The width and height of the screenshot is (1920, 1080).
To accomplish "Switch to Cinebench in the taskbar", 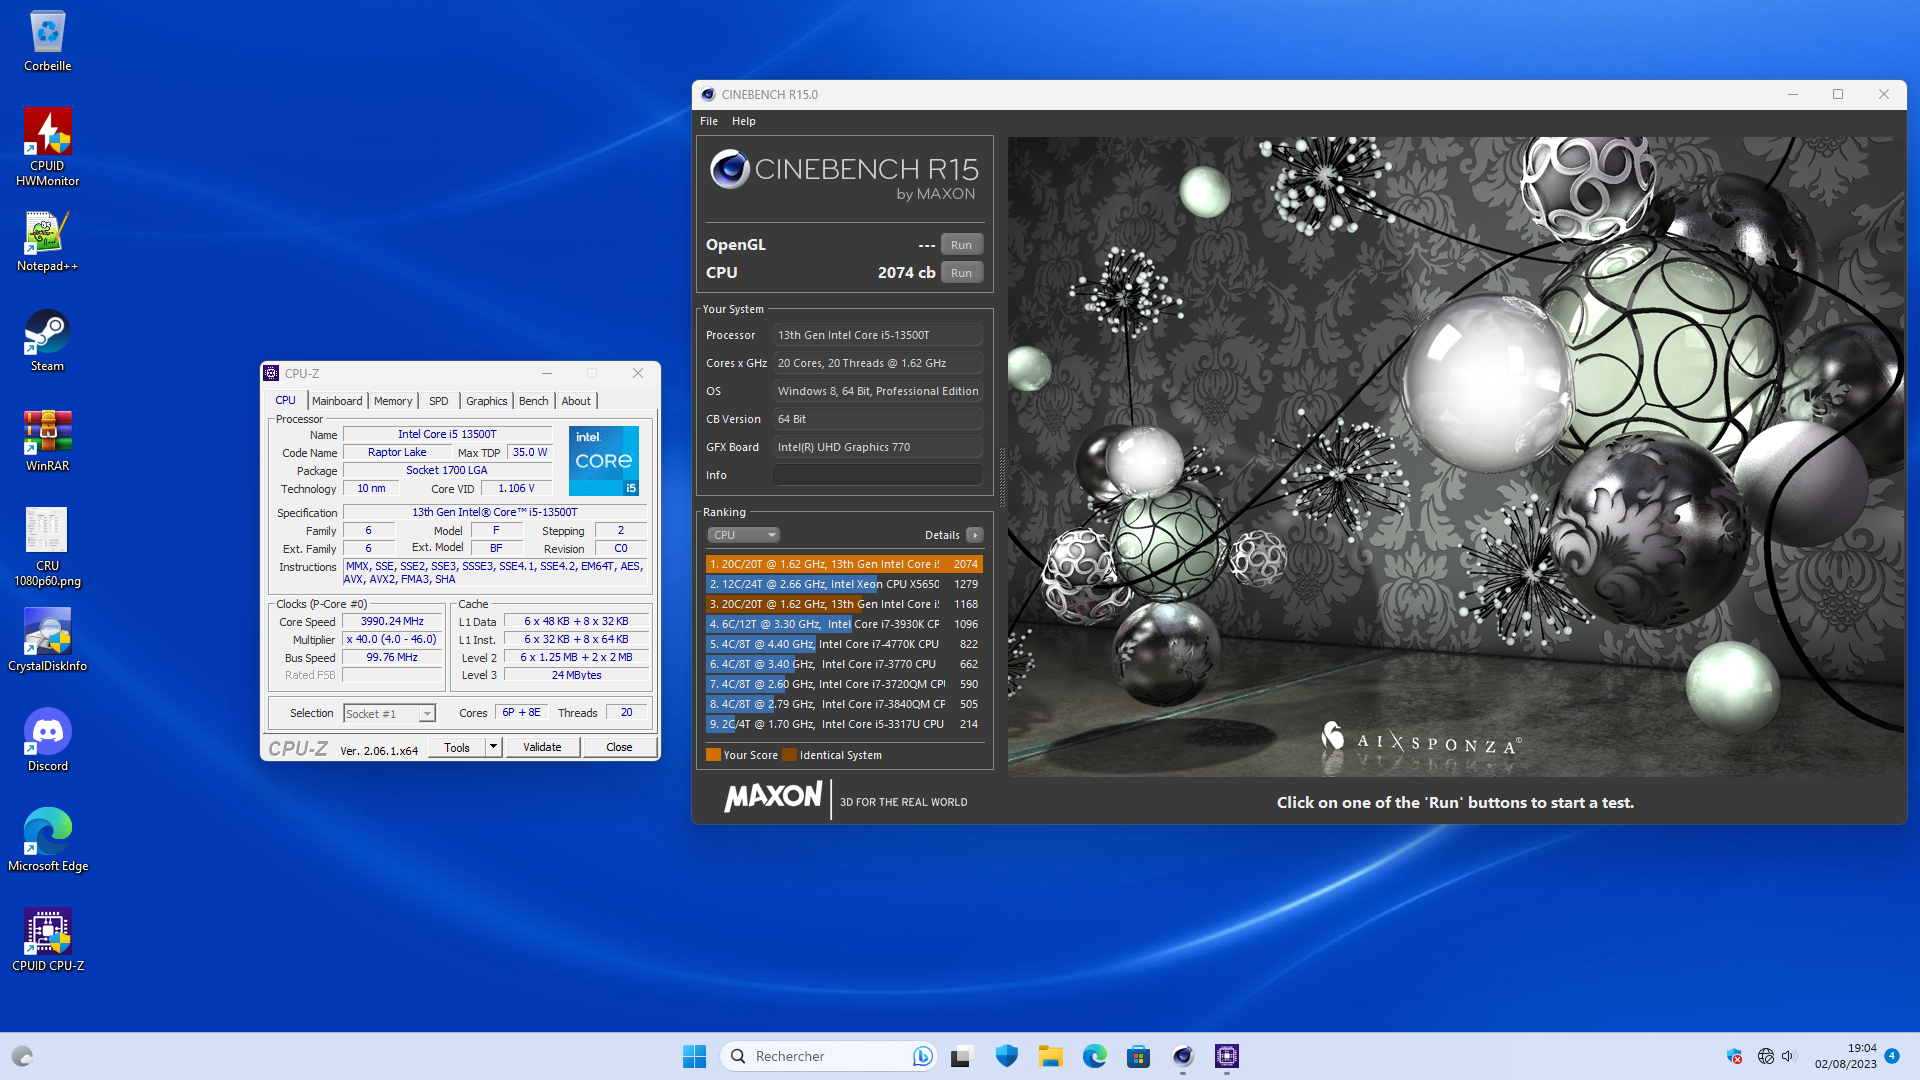I will click(1182, 1056).
